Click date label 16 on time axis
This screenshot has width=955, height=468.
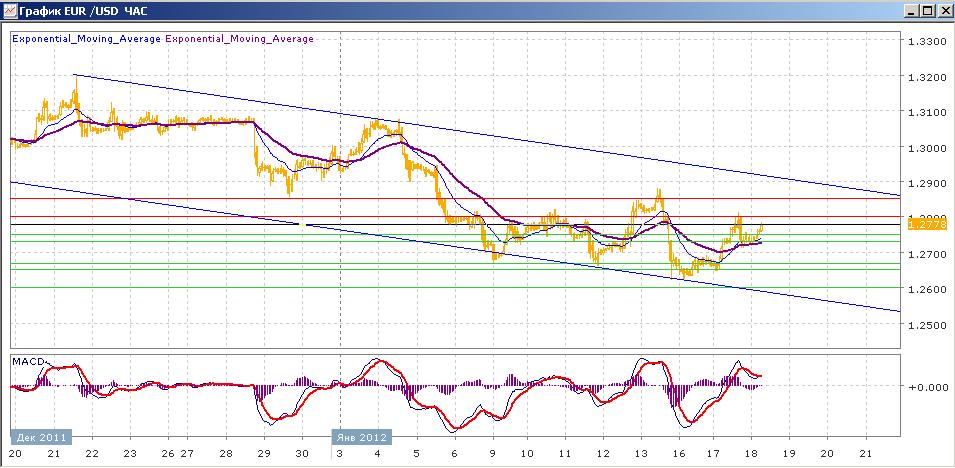click(x=679, y=454)
